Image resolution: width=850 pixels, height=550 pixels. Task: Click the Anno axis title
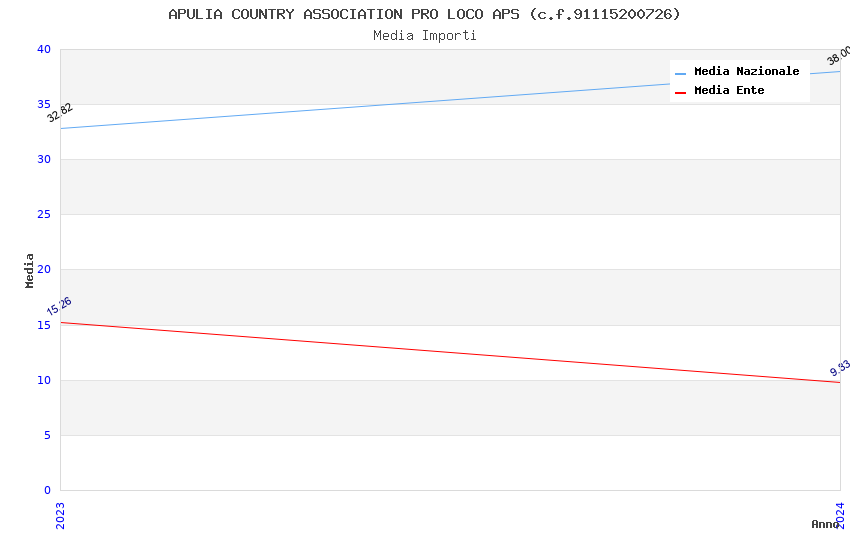coord(825,524)
